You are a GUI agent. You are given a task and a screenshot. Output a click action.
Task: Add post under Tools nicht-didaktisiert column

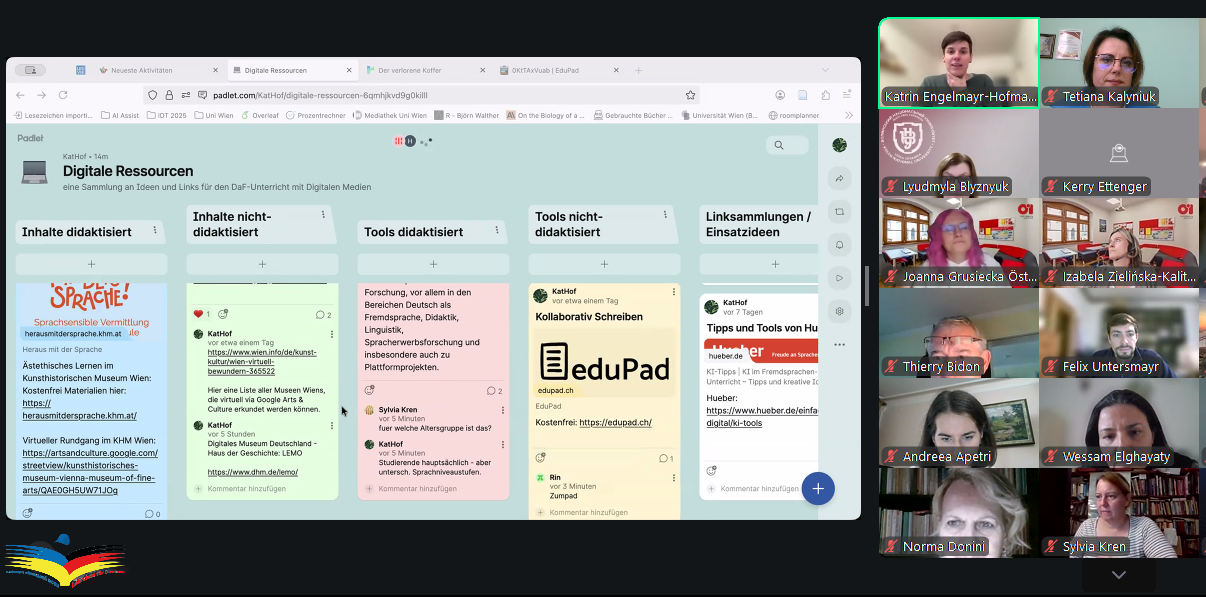tap(604, 264)
